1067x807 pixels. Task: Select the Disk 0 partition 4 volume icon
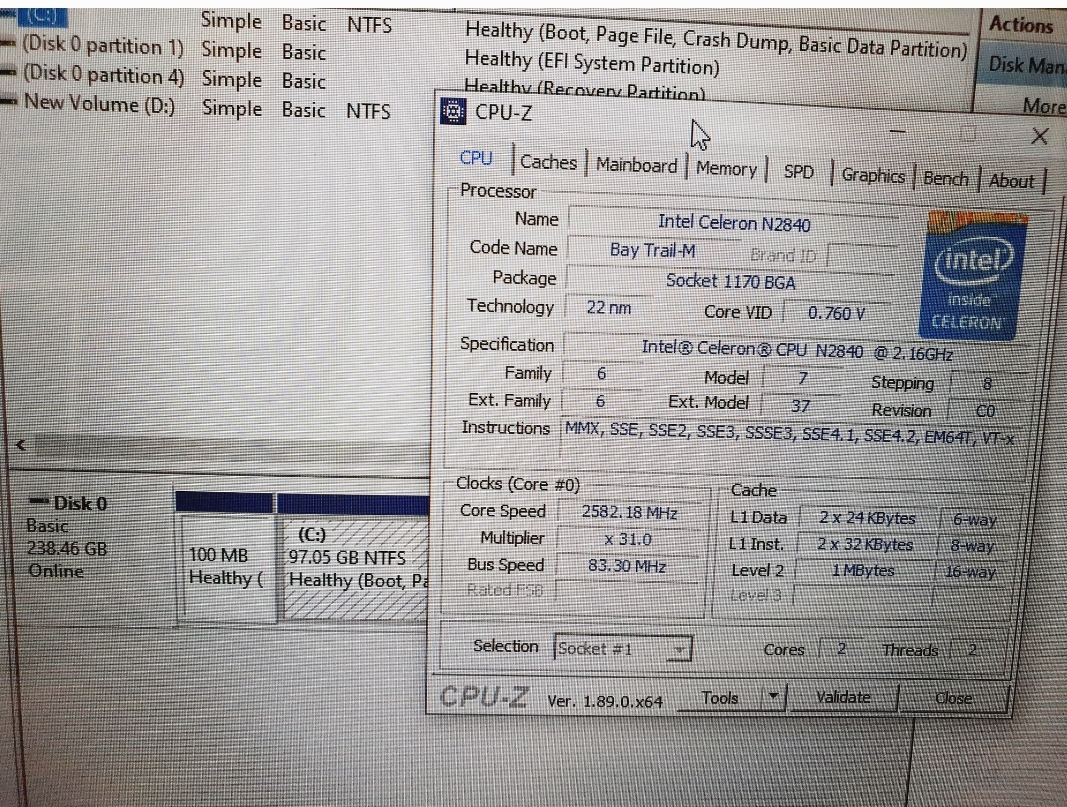tap(10, 77)
